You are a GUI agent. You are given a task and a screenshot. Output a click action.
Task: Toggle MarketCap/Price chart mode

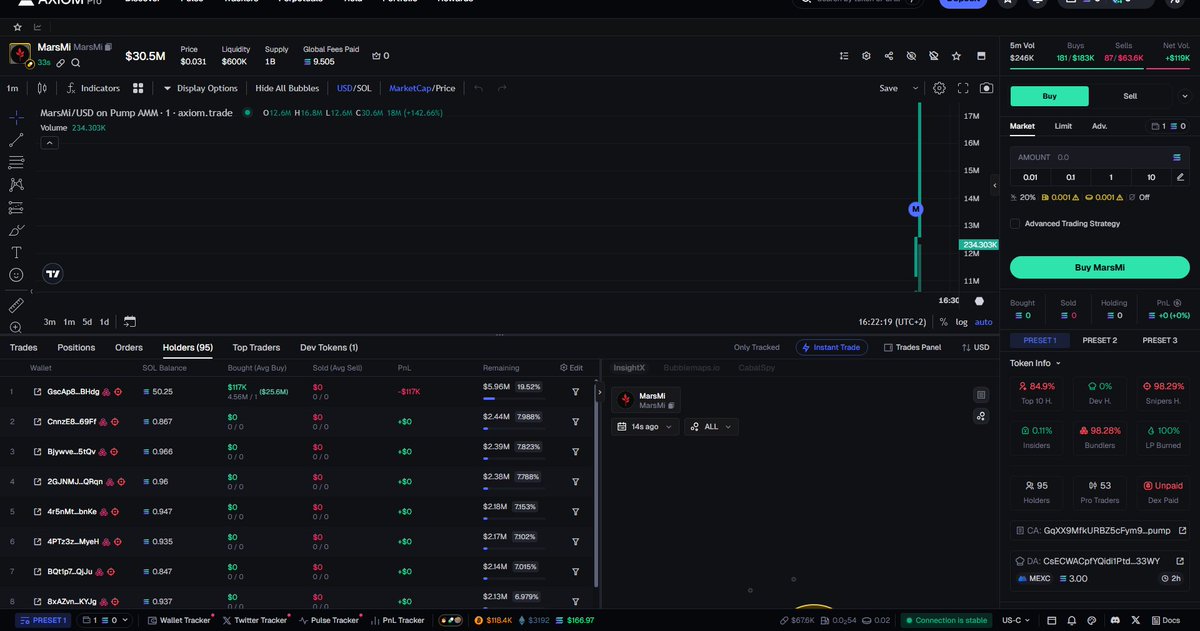pos(422,88)
